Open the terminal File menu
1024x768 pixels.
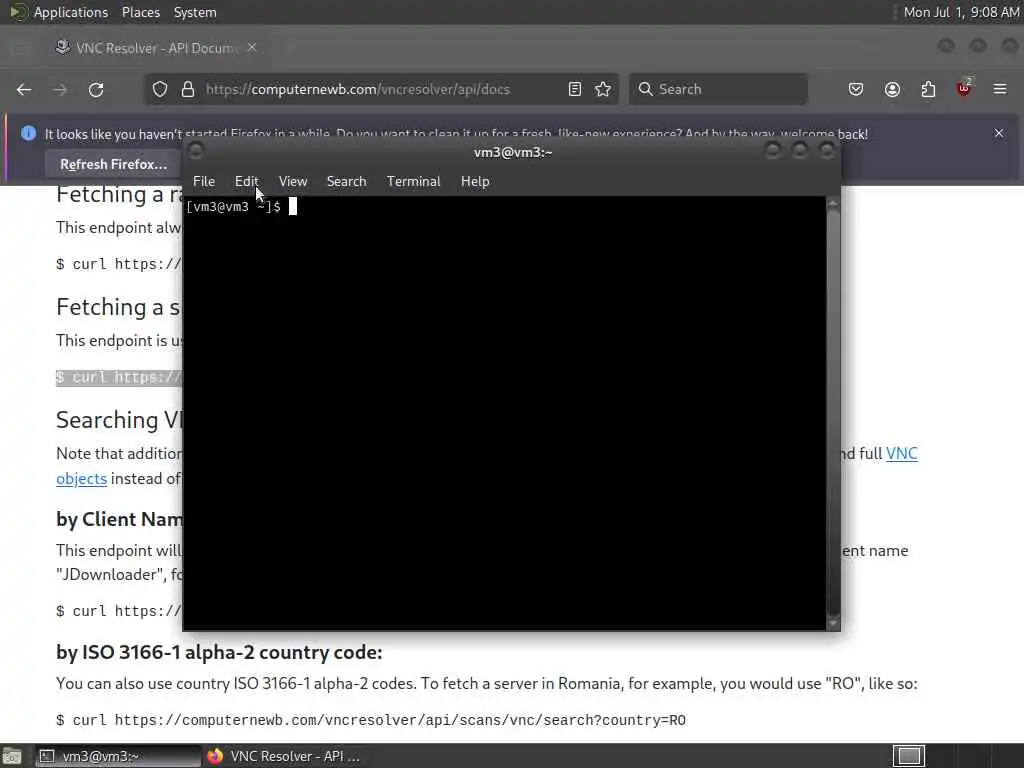[204, 182]
